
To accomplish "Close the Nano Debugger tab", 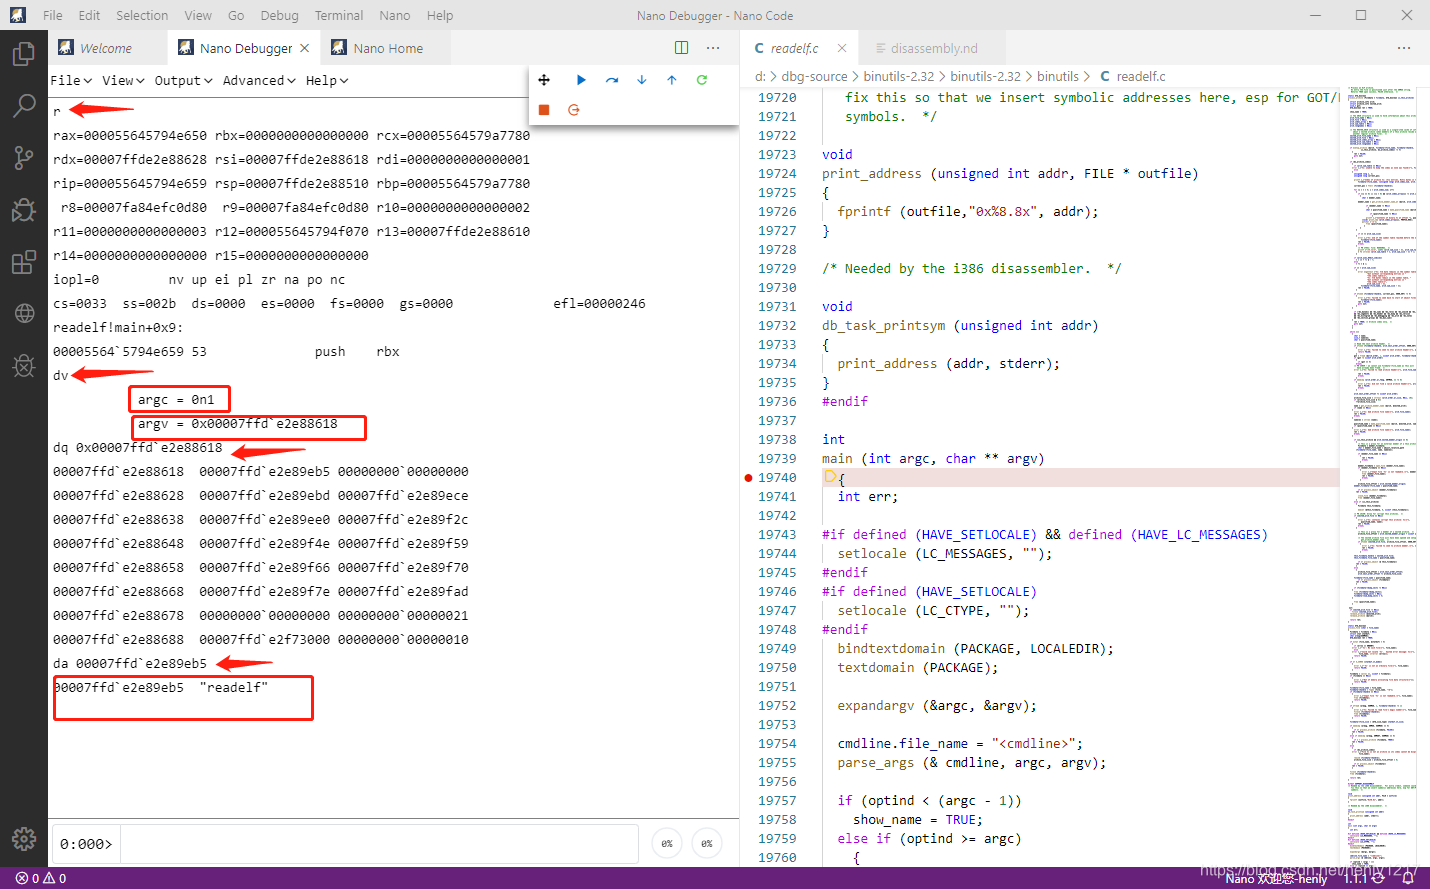I will pyautogui.click(x=305, y=48).
